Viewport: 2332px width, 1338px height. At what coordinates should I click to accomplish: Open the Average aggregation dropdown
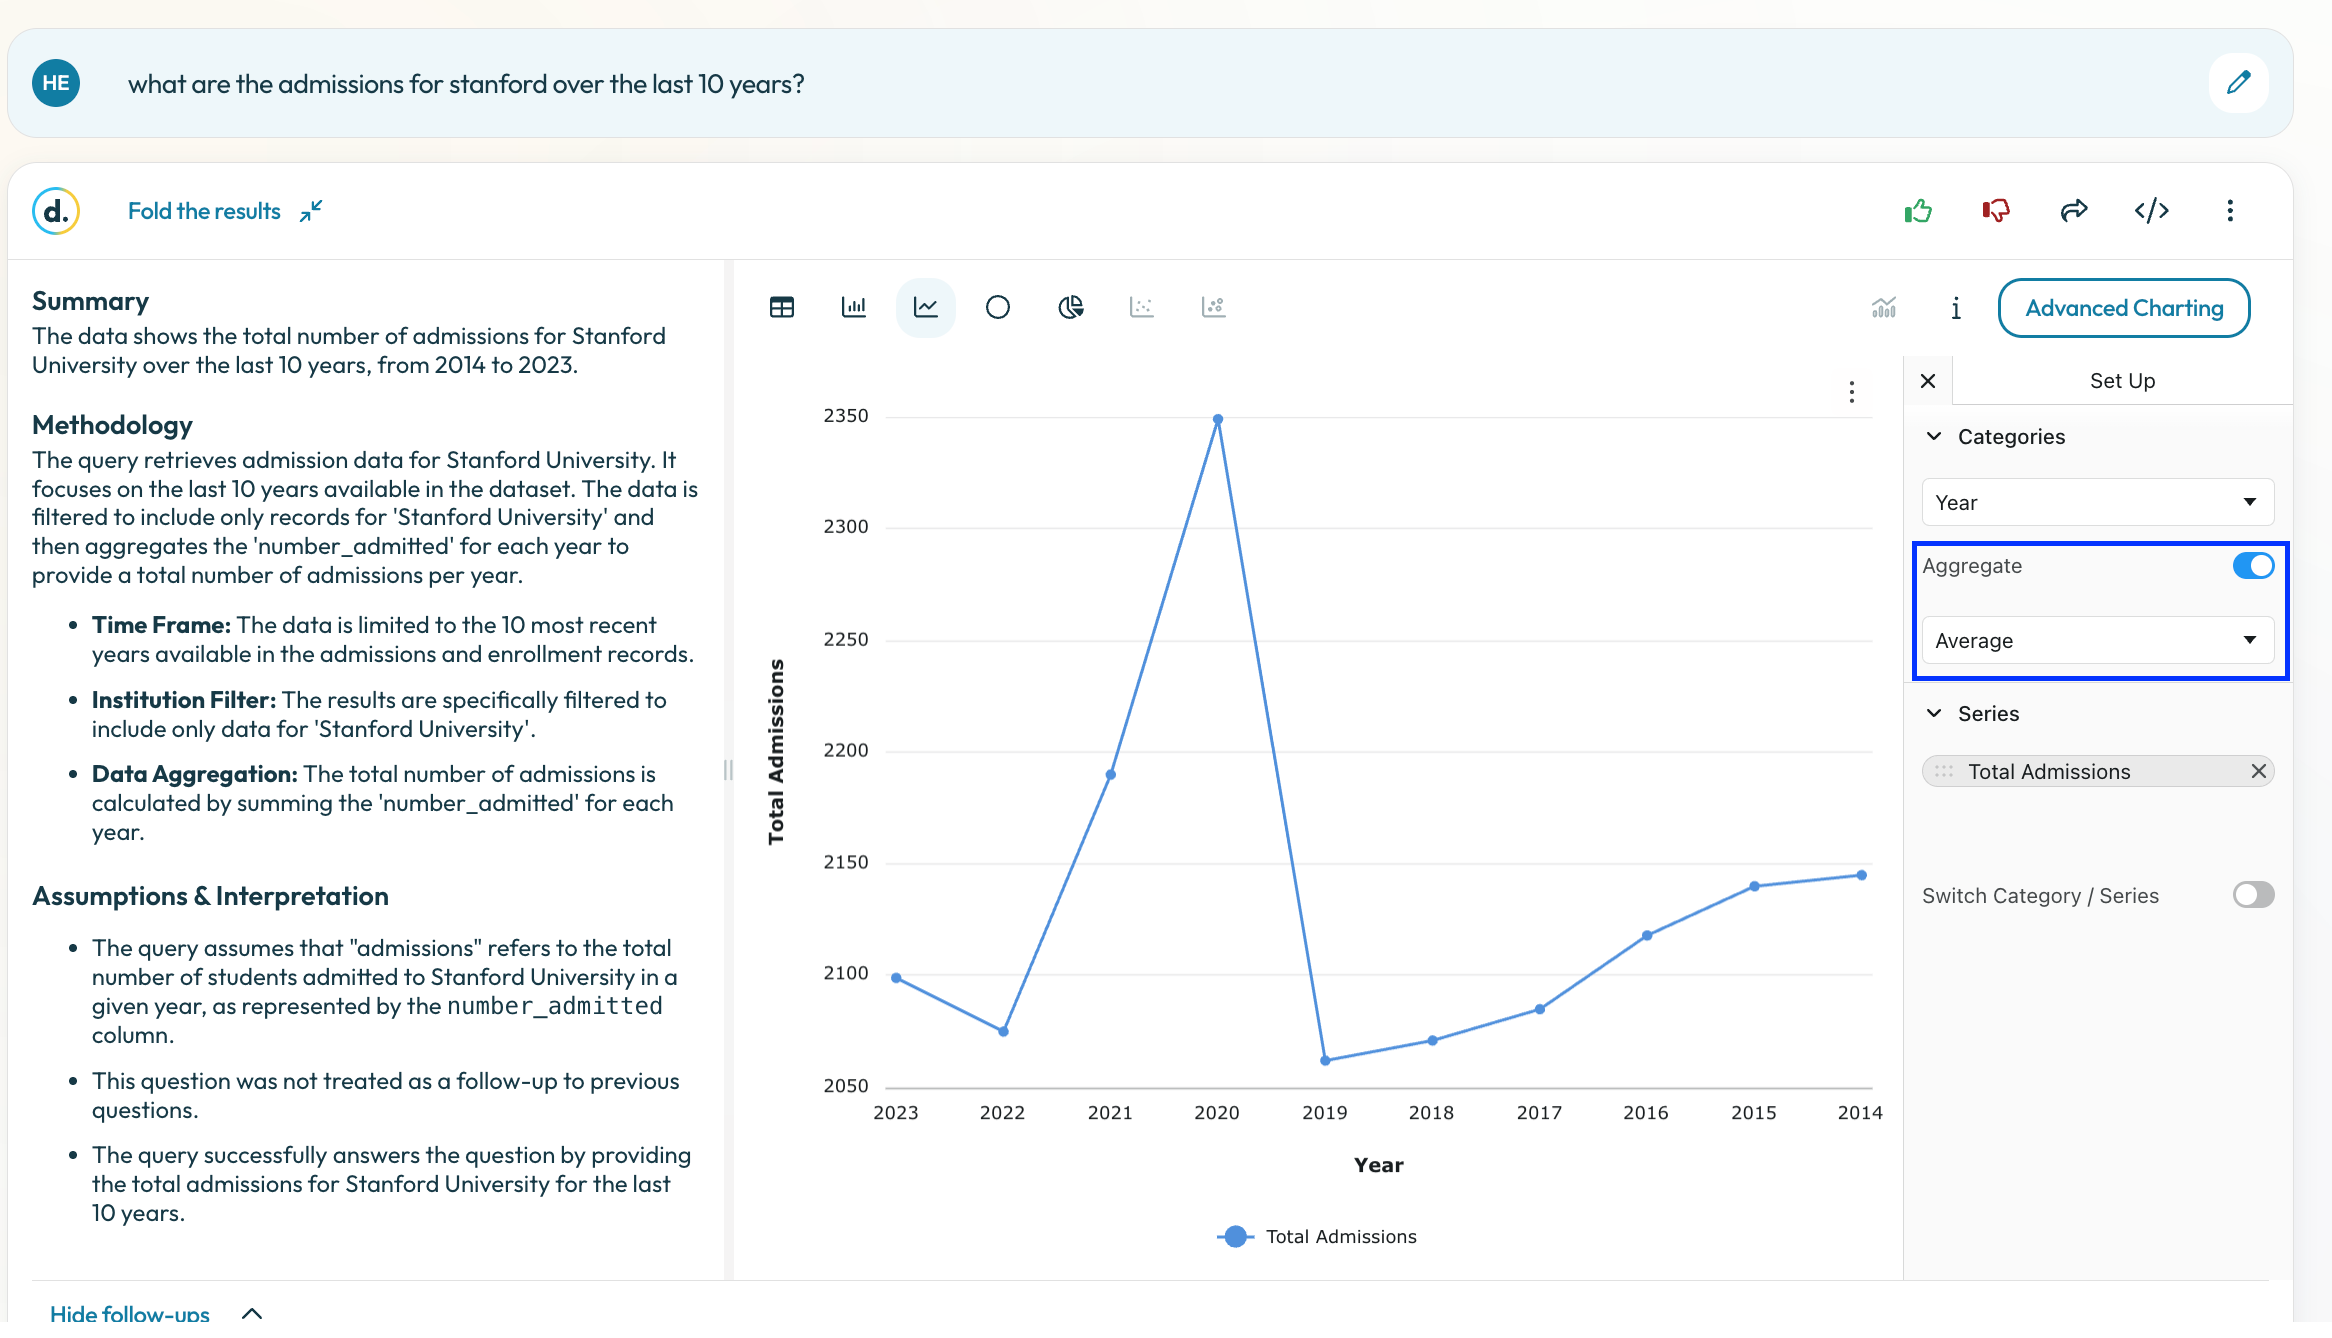tap(2098, 640)
